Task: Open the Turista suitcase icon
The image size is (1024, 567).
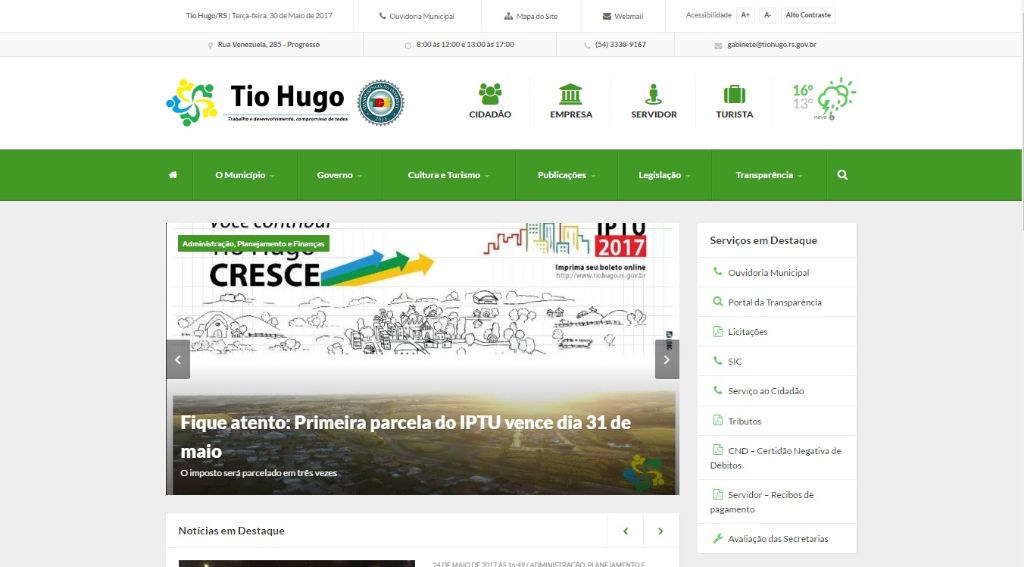Action: [x=734, y=94]
